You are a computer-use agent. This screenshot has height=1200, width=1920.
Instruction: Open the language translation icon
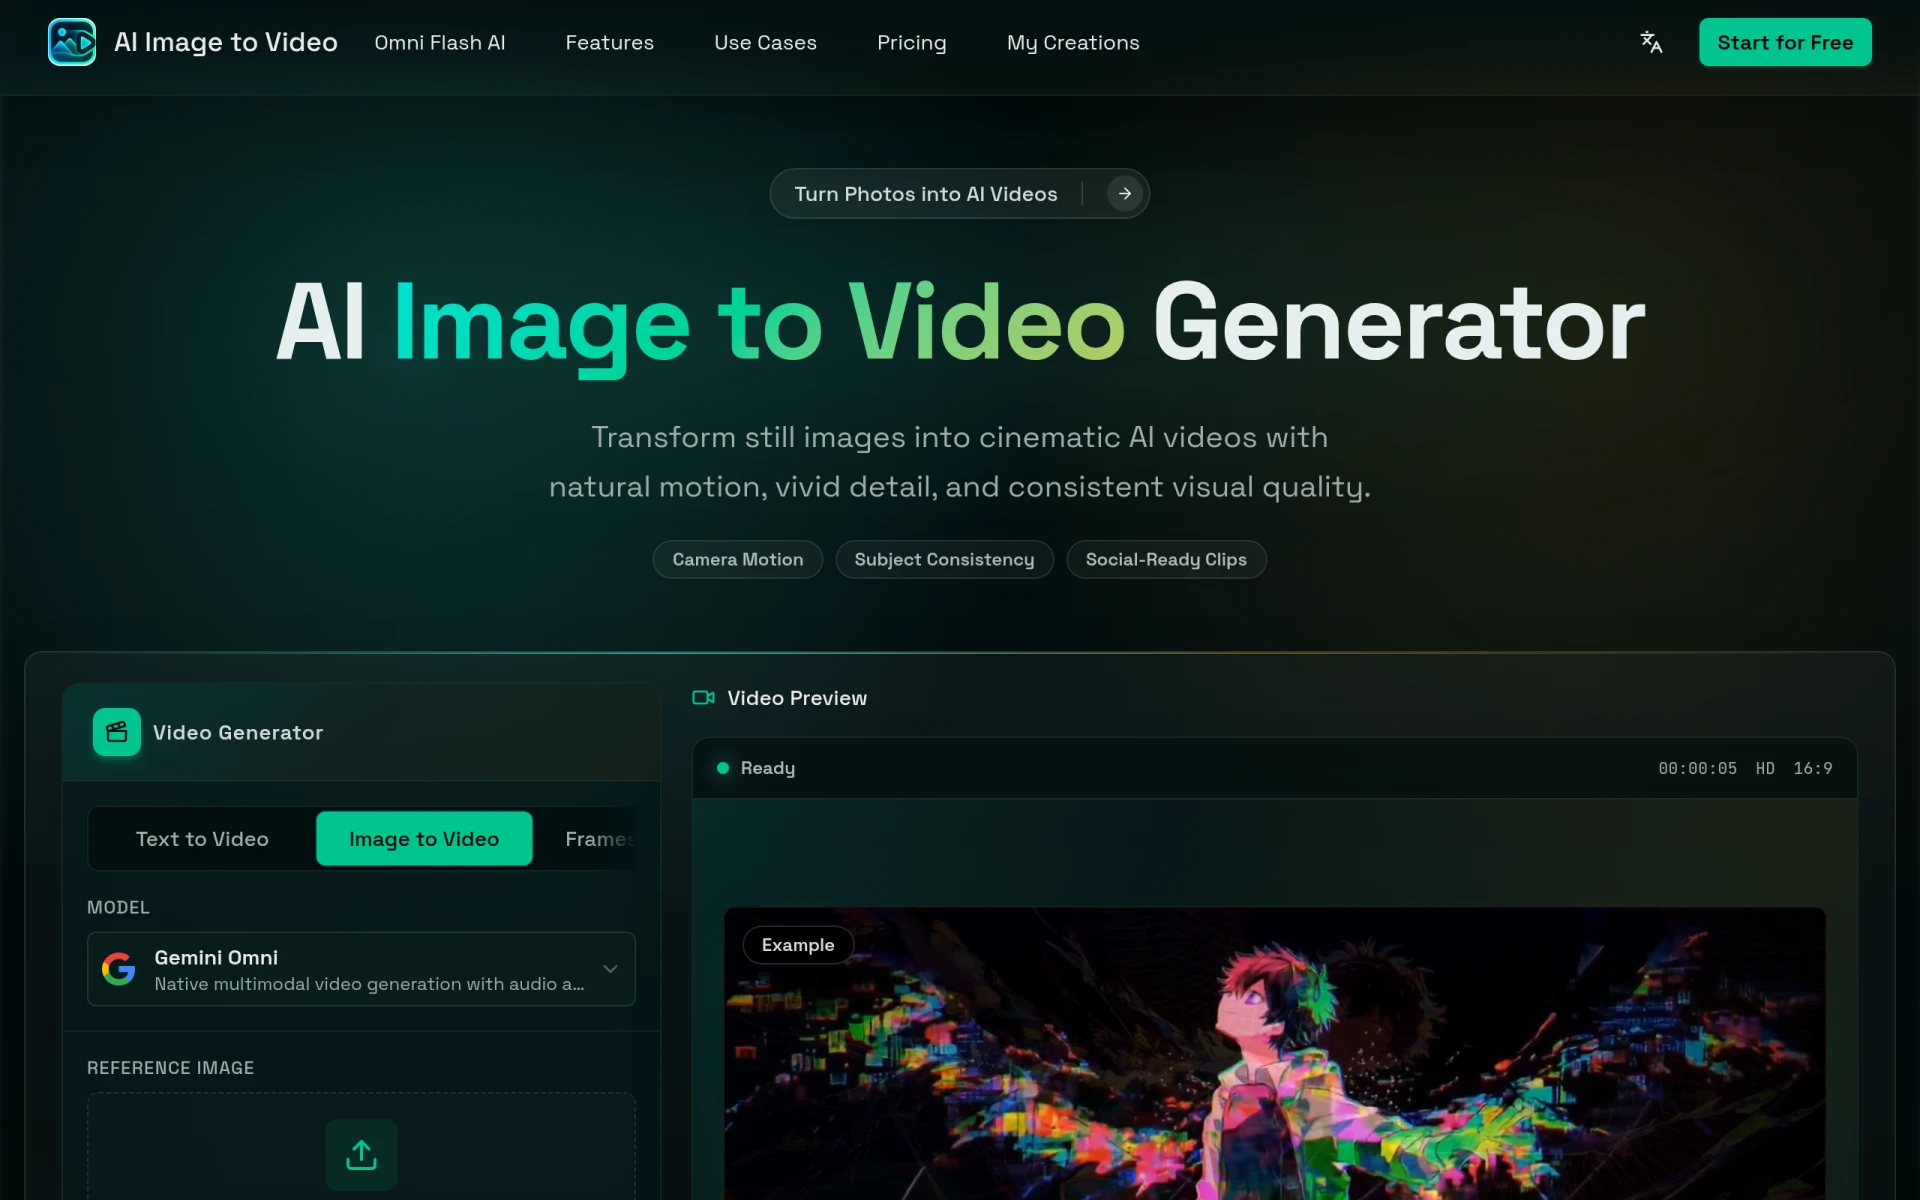pos(1651,42)
